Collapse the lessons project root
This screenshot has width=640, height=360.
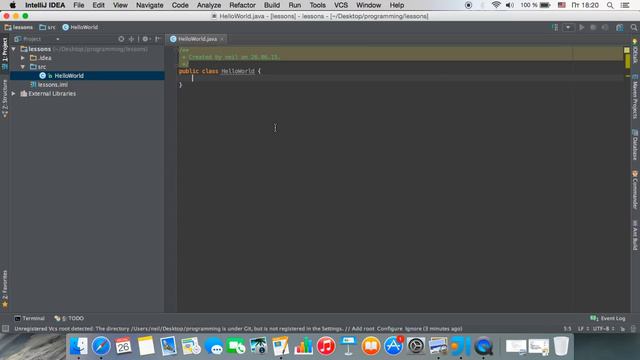click(x=14, y=49)
